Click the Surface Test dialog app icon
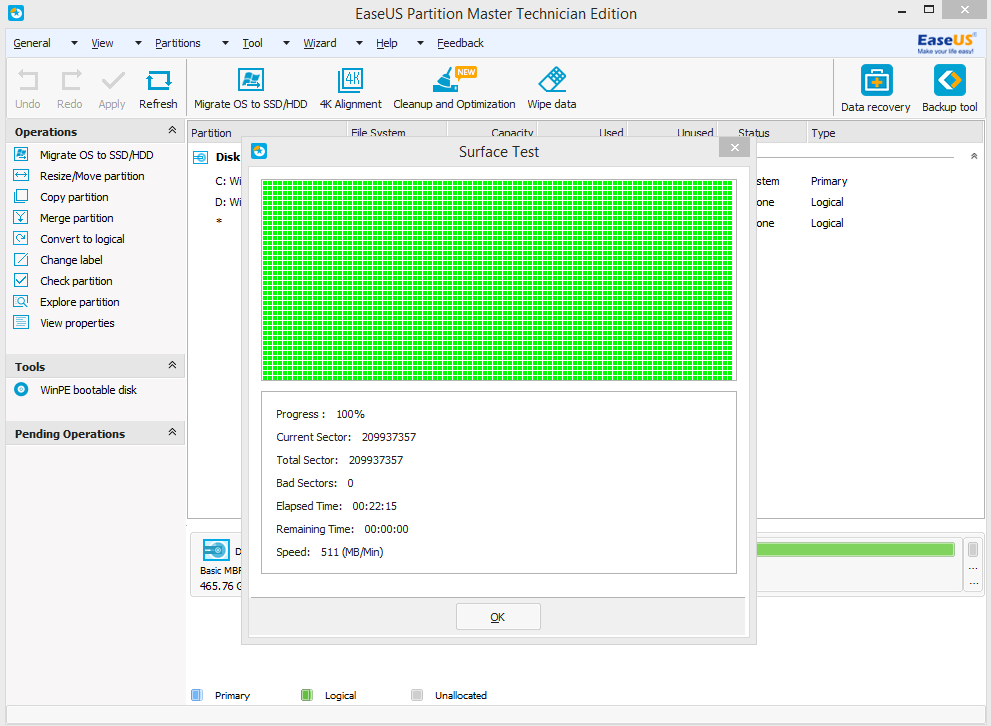 tap(259, 151)
